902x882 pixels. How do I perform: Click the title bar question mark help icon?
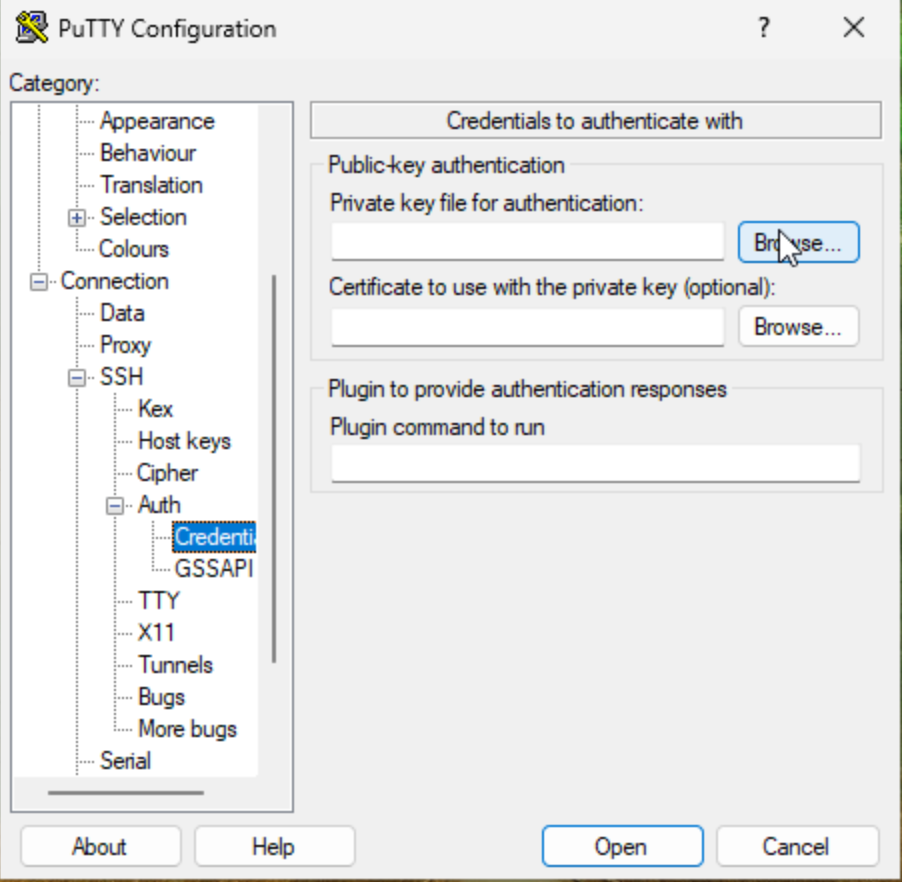pos(765,27)
